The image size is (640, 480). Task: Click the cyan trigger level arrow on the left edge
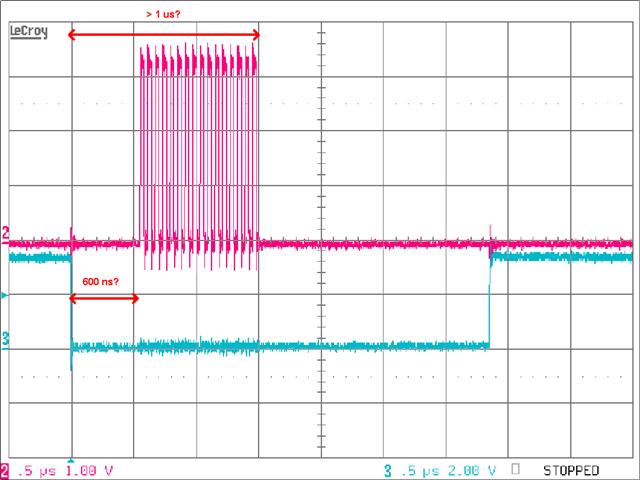click(4, 295)
